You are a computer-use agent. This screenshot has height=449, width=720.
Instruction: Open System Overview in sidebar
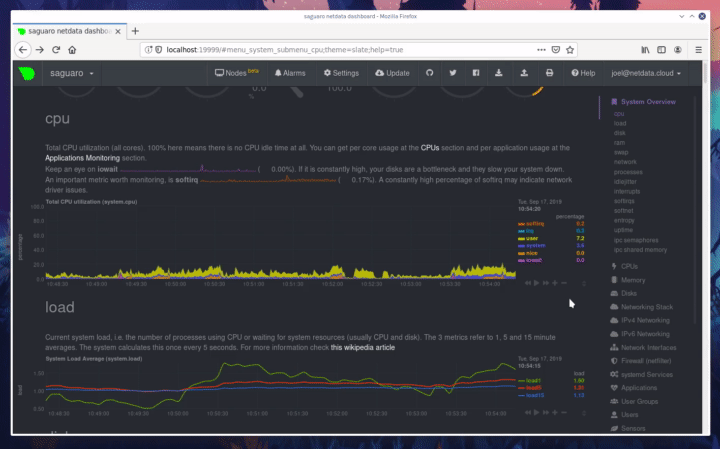tap(643, 102)
